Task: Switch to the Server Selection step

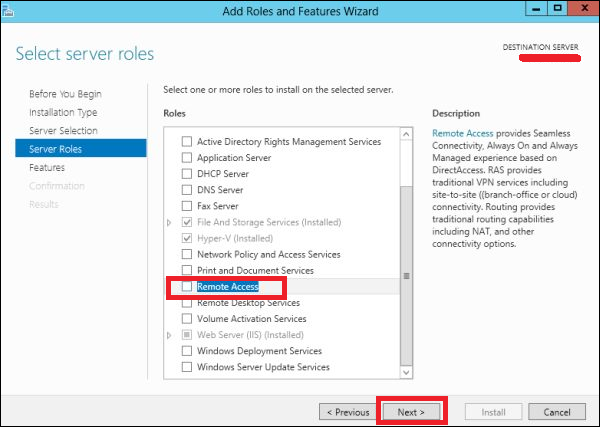Action: 63,131
